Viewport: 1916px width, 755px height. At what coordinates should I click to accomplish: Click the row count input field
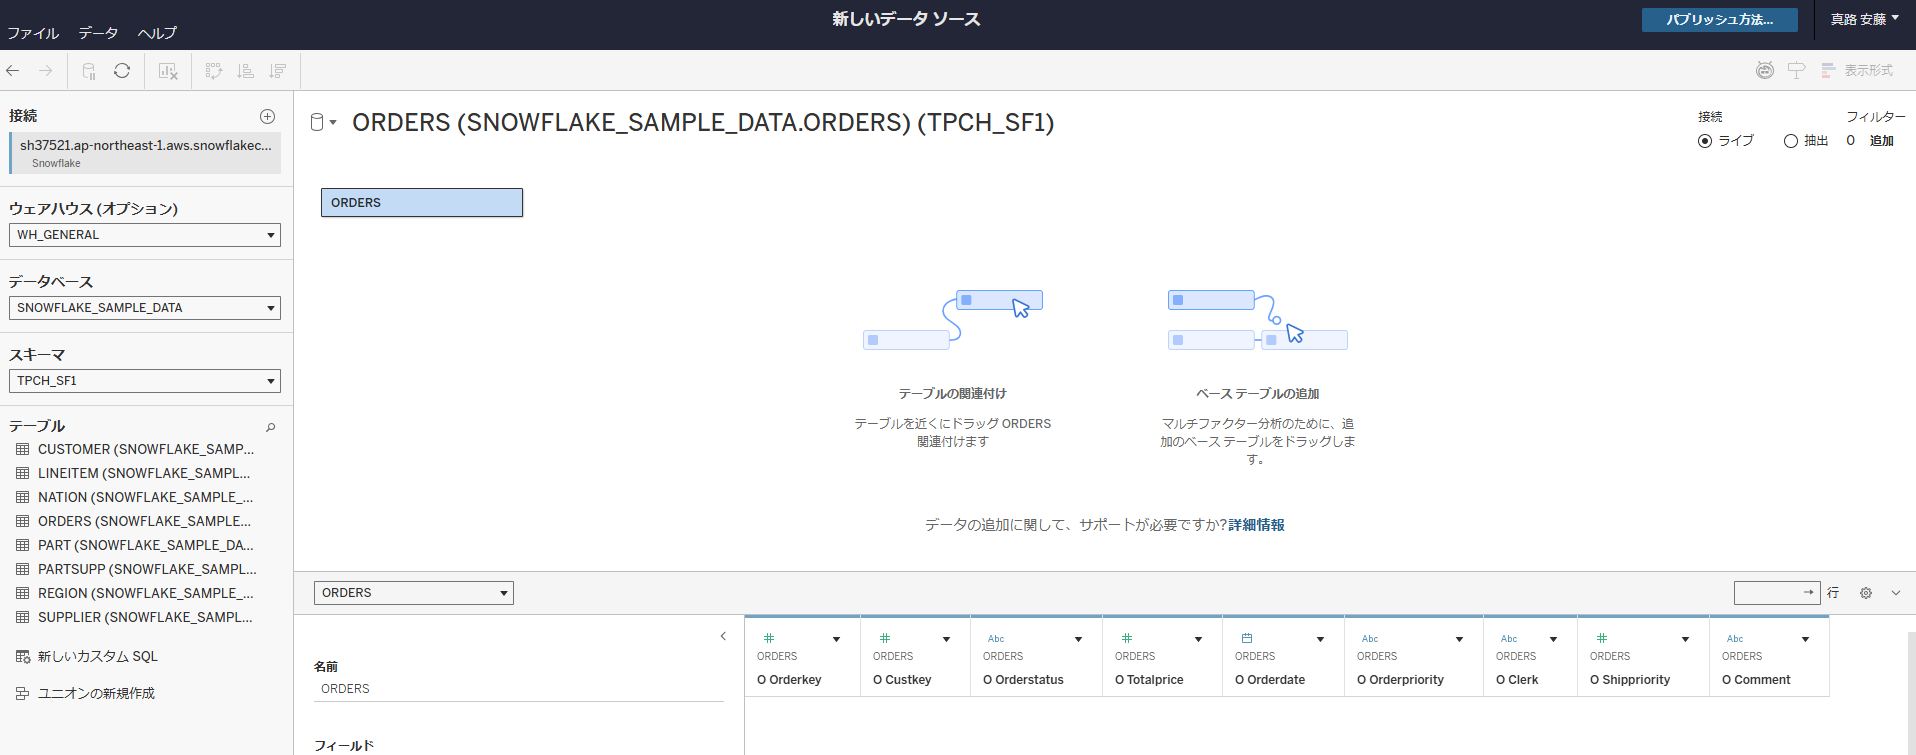(x=1777, y=593)
